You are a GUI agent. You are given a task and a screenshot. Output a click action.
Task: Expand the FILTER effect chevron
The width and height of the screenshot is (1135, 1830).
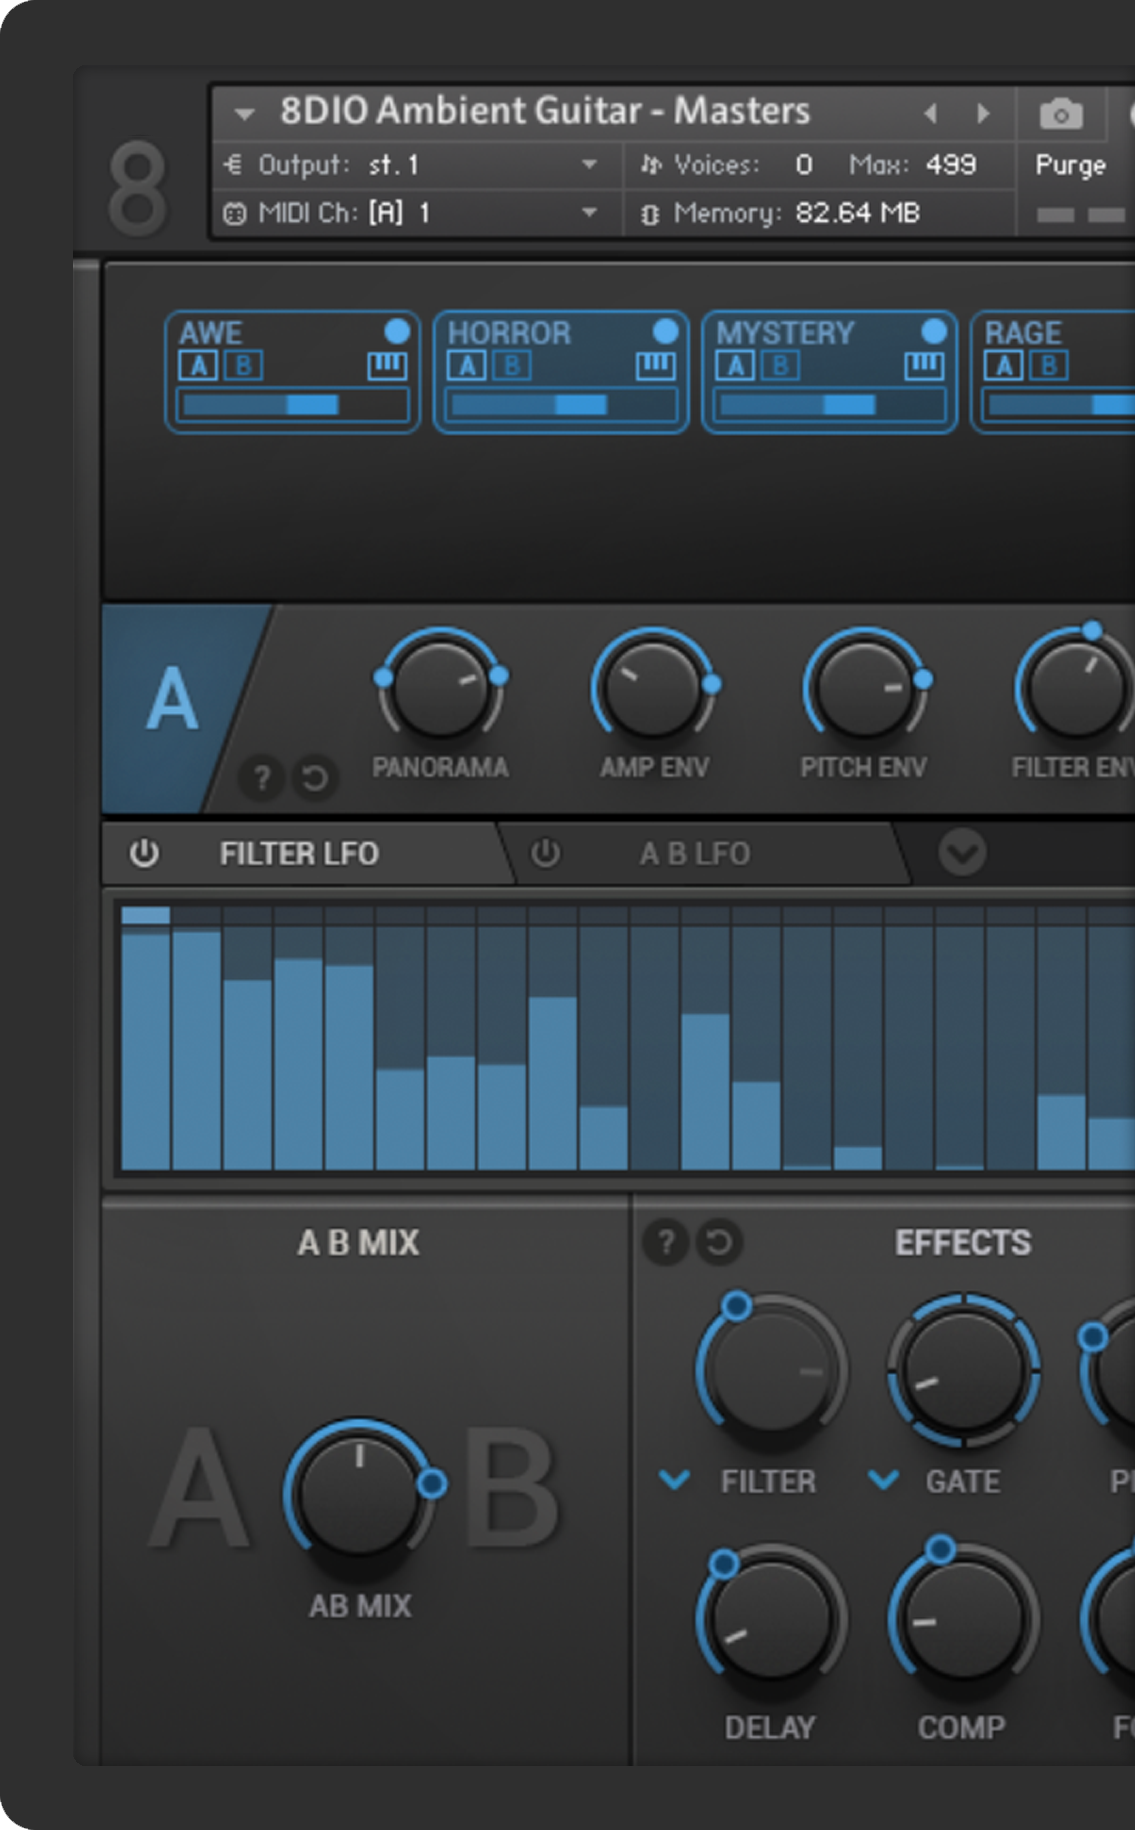[x=675, y=1479]
